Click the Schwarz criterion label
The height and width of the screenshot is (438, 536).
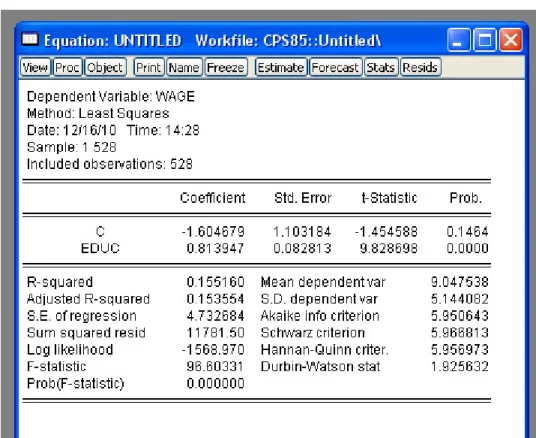313,333
